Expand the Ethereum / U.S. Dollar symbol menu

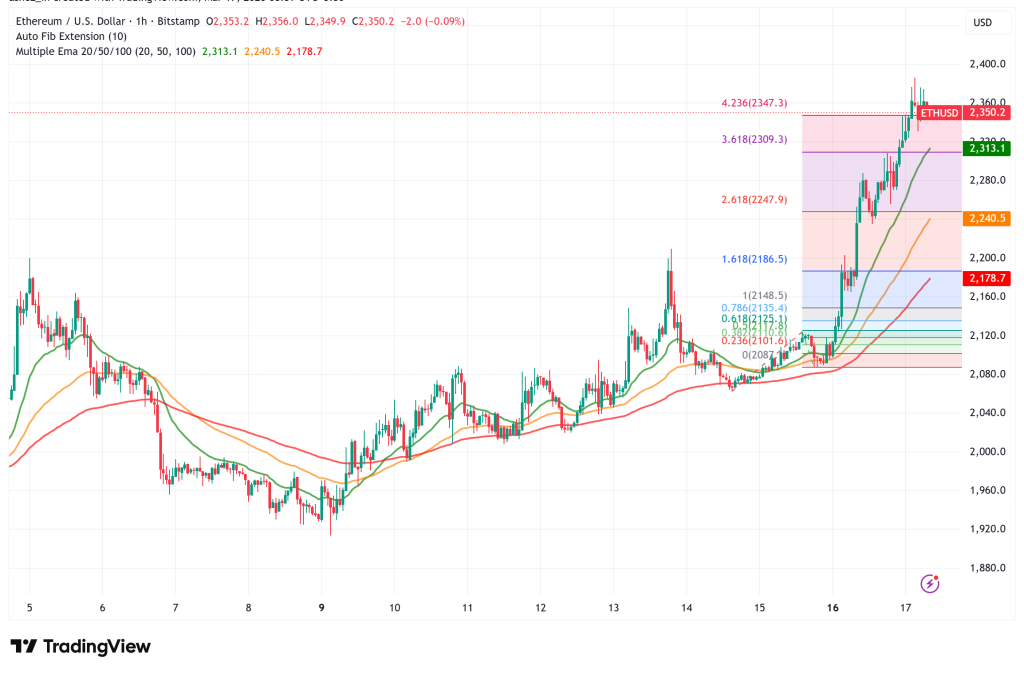coord(70,19)
